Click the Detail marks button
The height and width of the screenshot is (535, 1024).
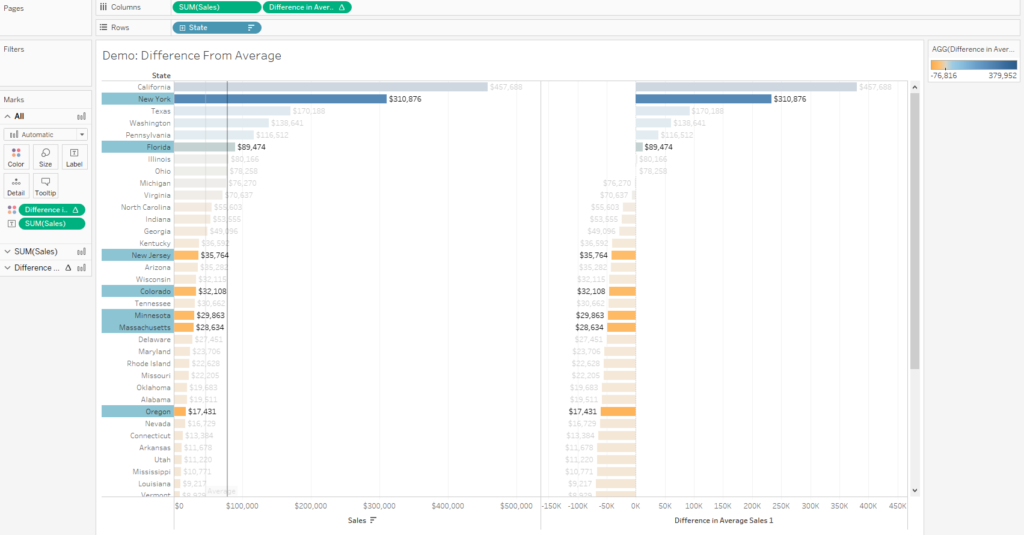[x=16, y=185]
